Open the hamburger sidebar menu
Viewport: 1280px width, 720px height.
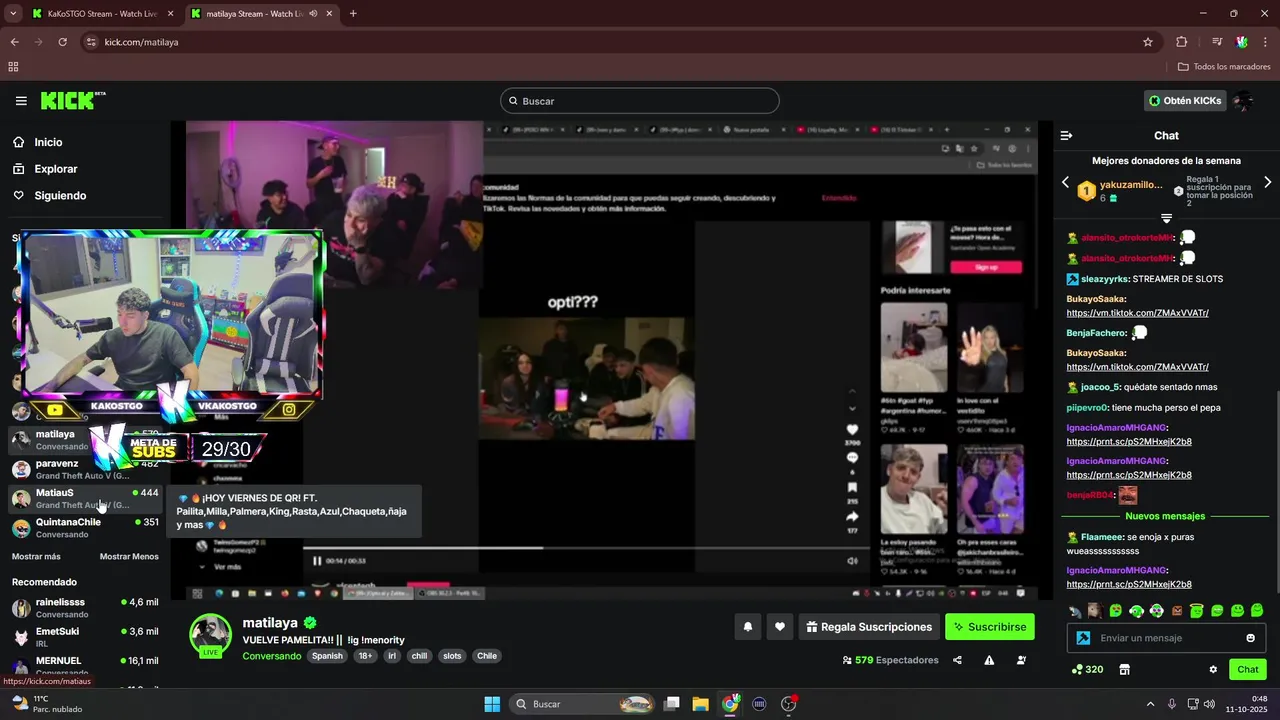click(21, 101)
